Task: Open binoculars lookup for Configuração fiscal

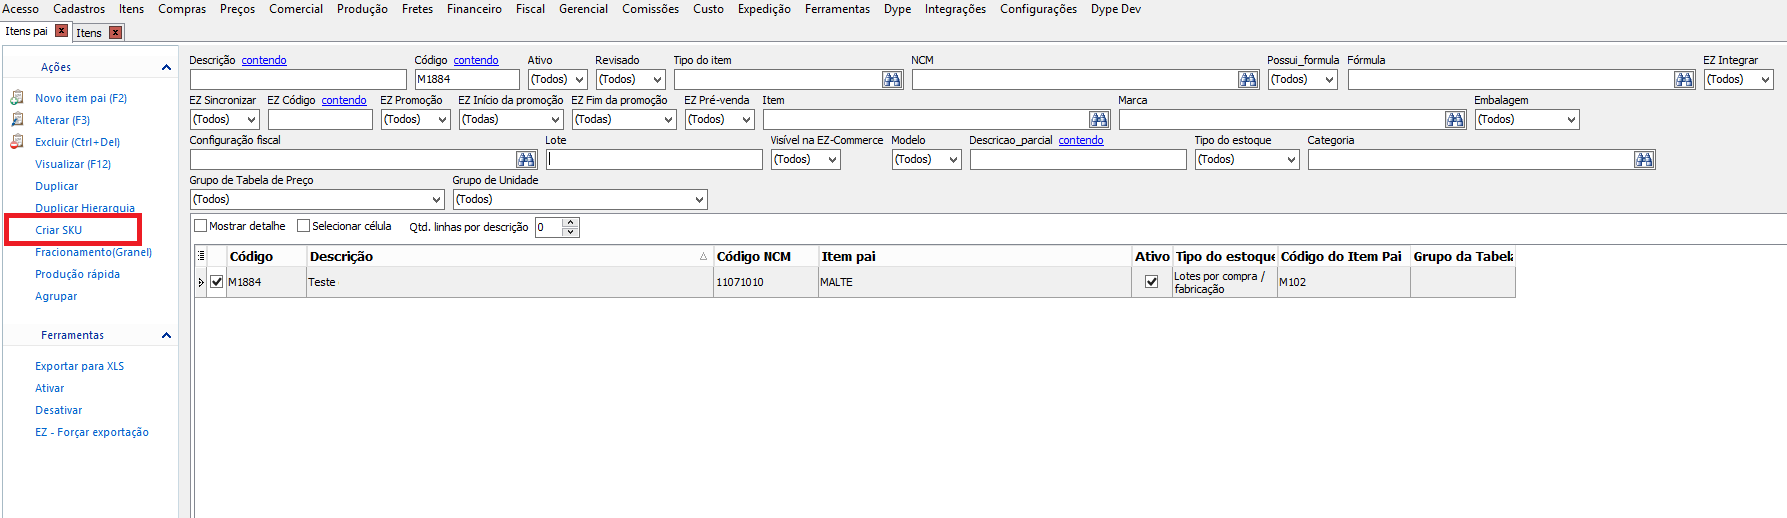Action: (526, 159)
